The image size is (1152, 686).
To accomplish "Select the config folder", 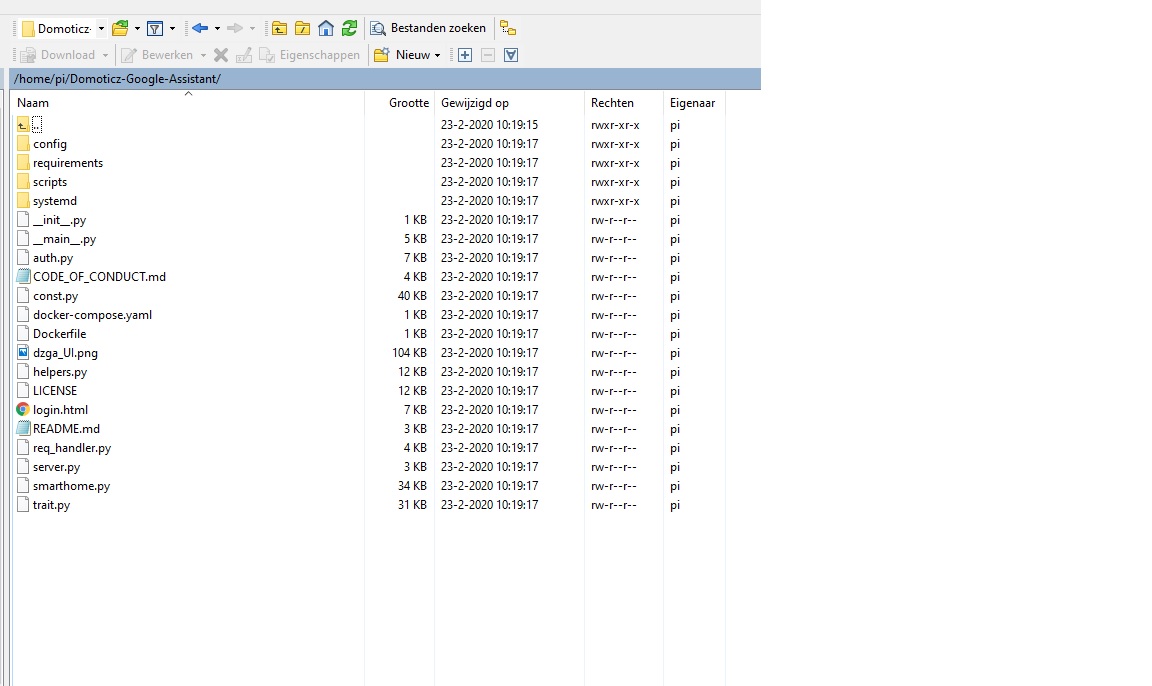I will coord(50,144).
